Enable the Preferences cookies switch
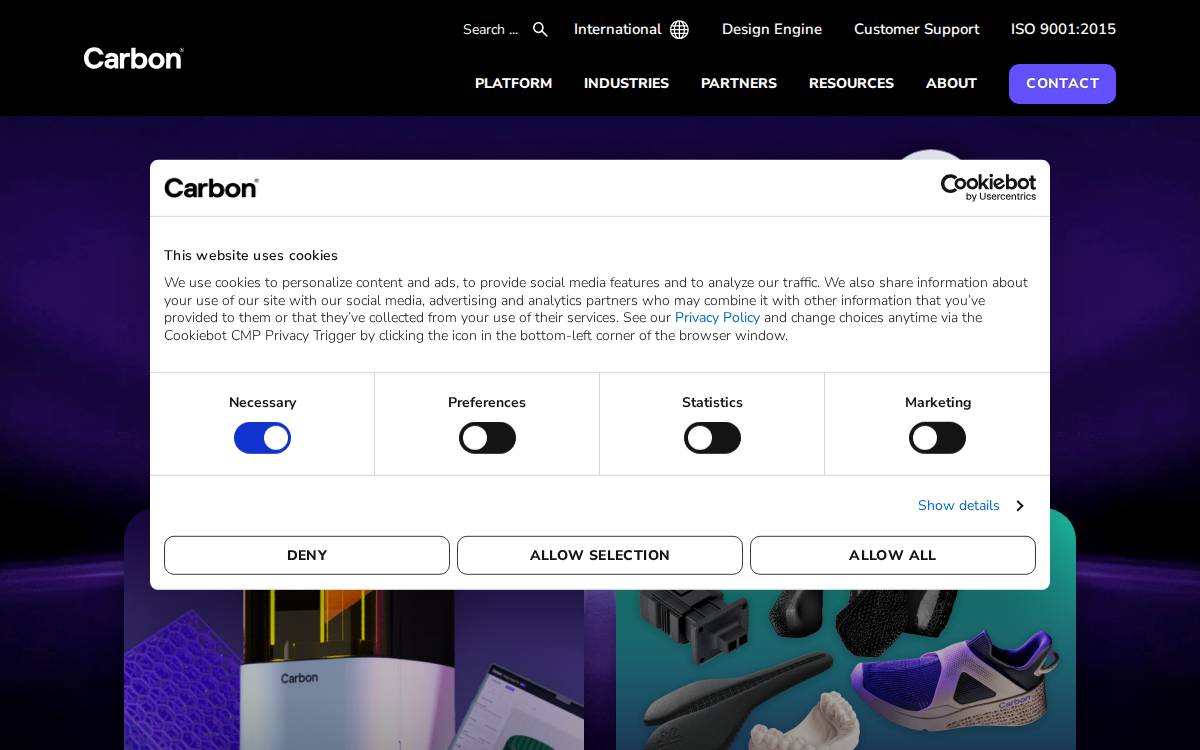Viewport: 1200px width, 750px height. (487, 438)
